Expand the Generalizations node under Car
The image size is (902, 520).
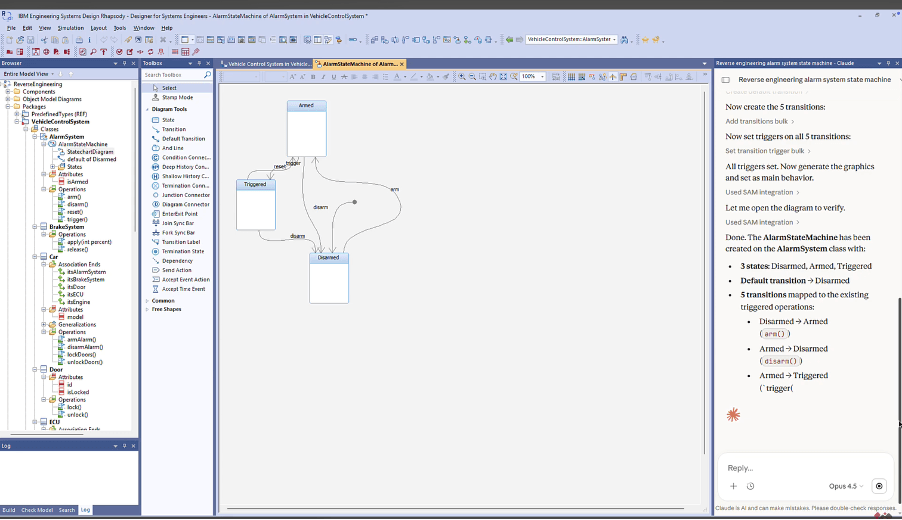point(44,324)
